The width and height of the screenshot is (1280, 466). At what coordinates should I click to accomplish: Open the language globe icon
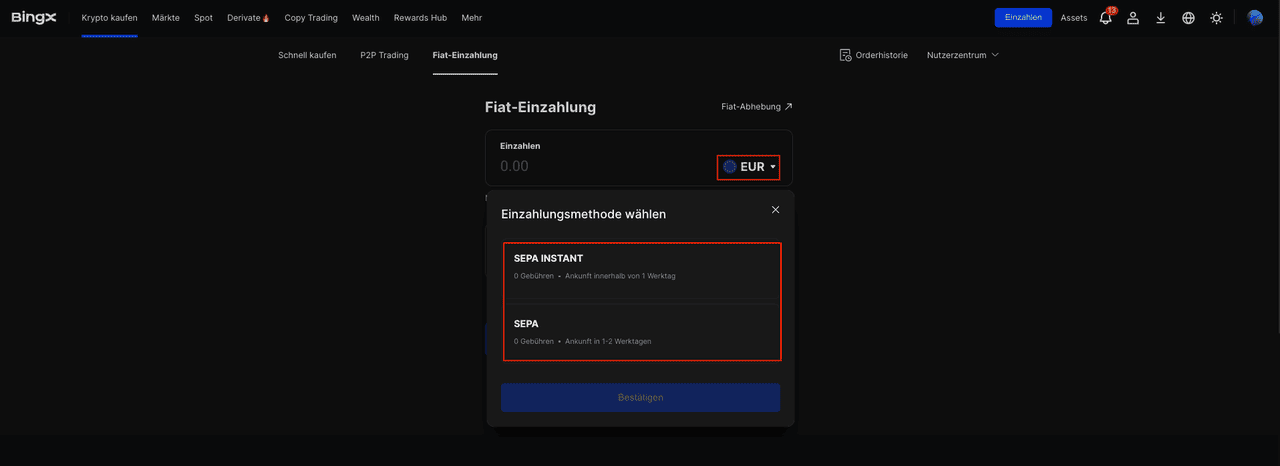1188,18
